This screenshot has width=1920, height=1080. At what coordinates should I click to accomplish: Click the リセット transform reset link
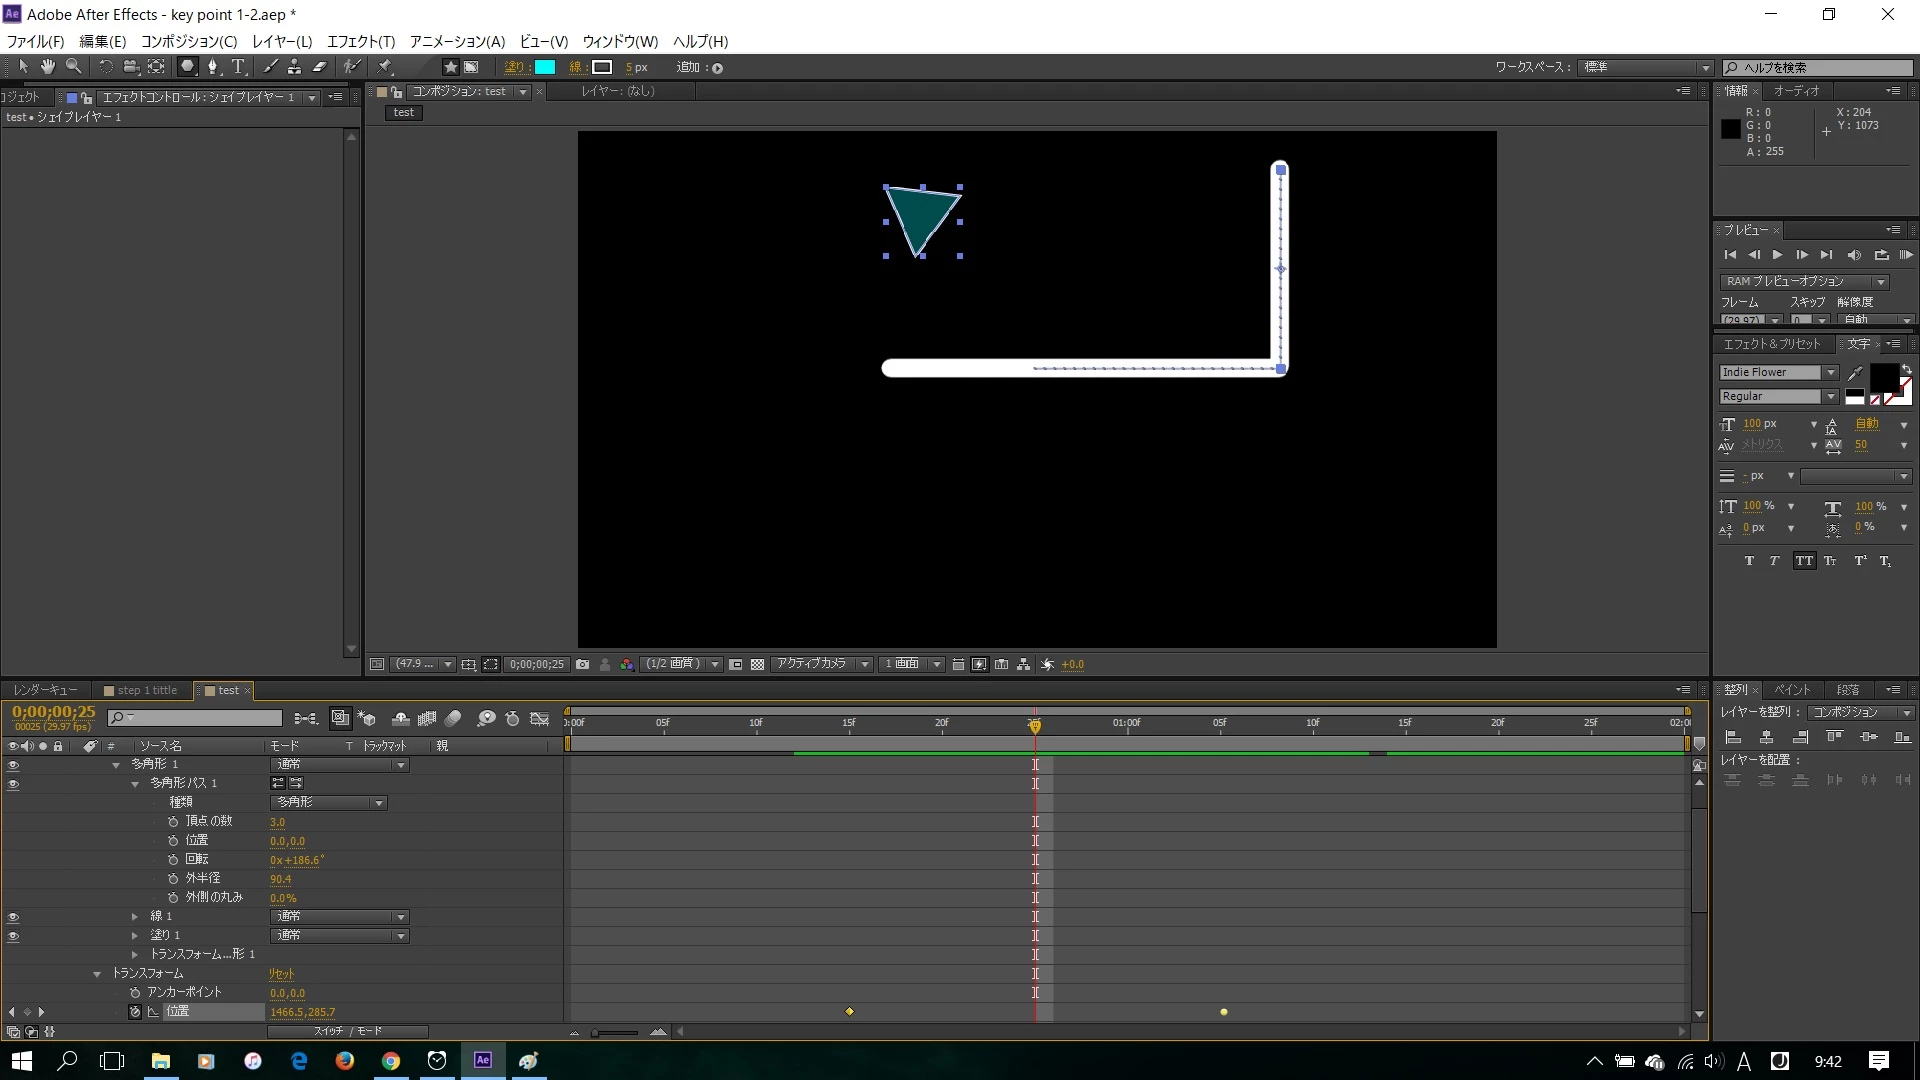[281, 974]
